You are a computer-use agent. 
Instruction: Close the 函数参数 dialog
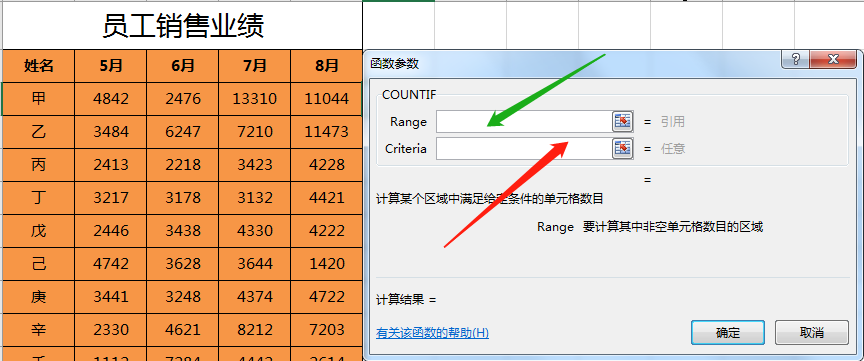click(833, 60)
